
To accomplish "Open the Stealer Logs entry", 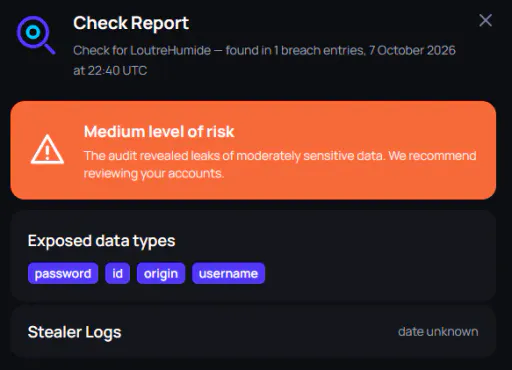I will tap(253, 332).
